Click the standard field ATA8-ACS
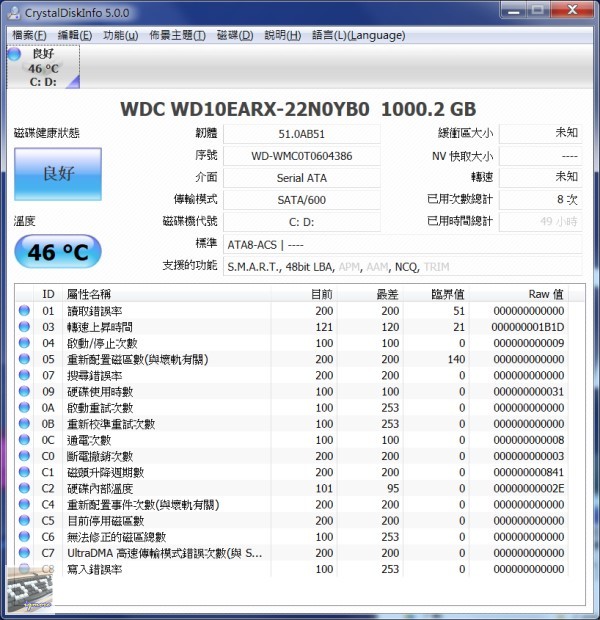 (403, 245)
